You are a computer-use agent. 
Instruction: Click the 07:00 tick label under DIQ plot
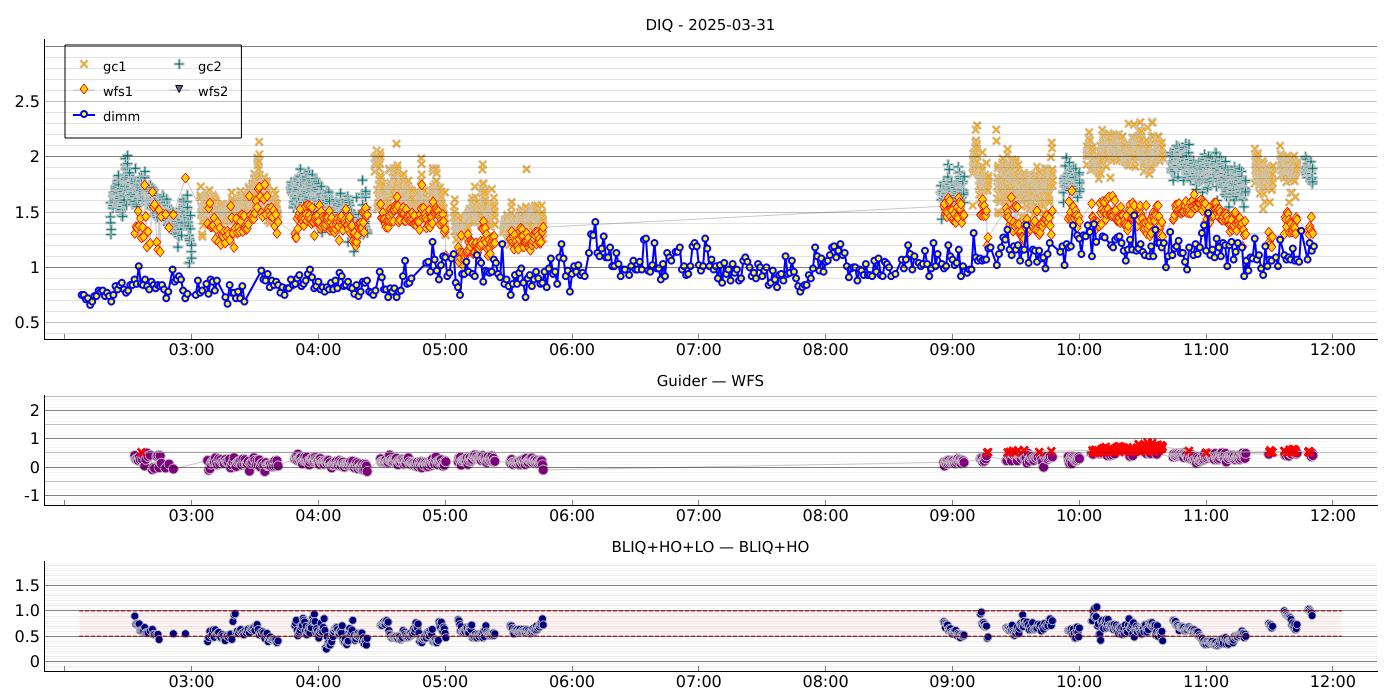[x=698, y=350]
